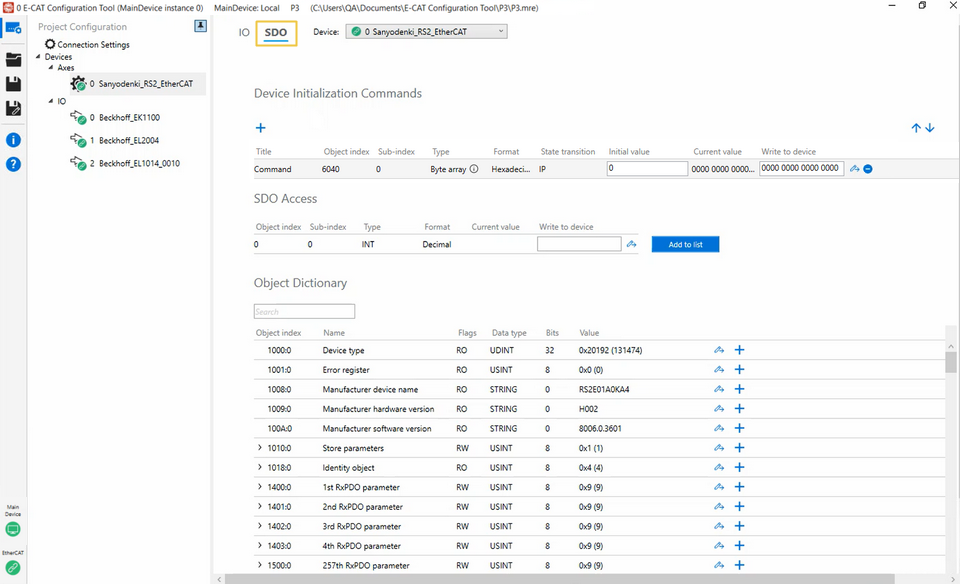Click the open project folder icon
The height and width of the screenshot is (584, 960).
click(x=13, y=59)
